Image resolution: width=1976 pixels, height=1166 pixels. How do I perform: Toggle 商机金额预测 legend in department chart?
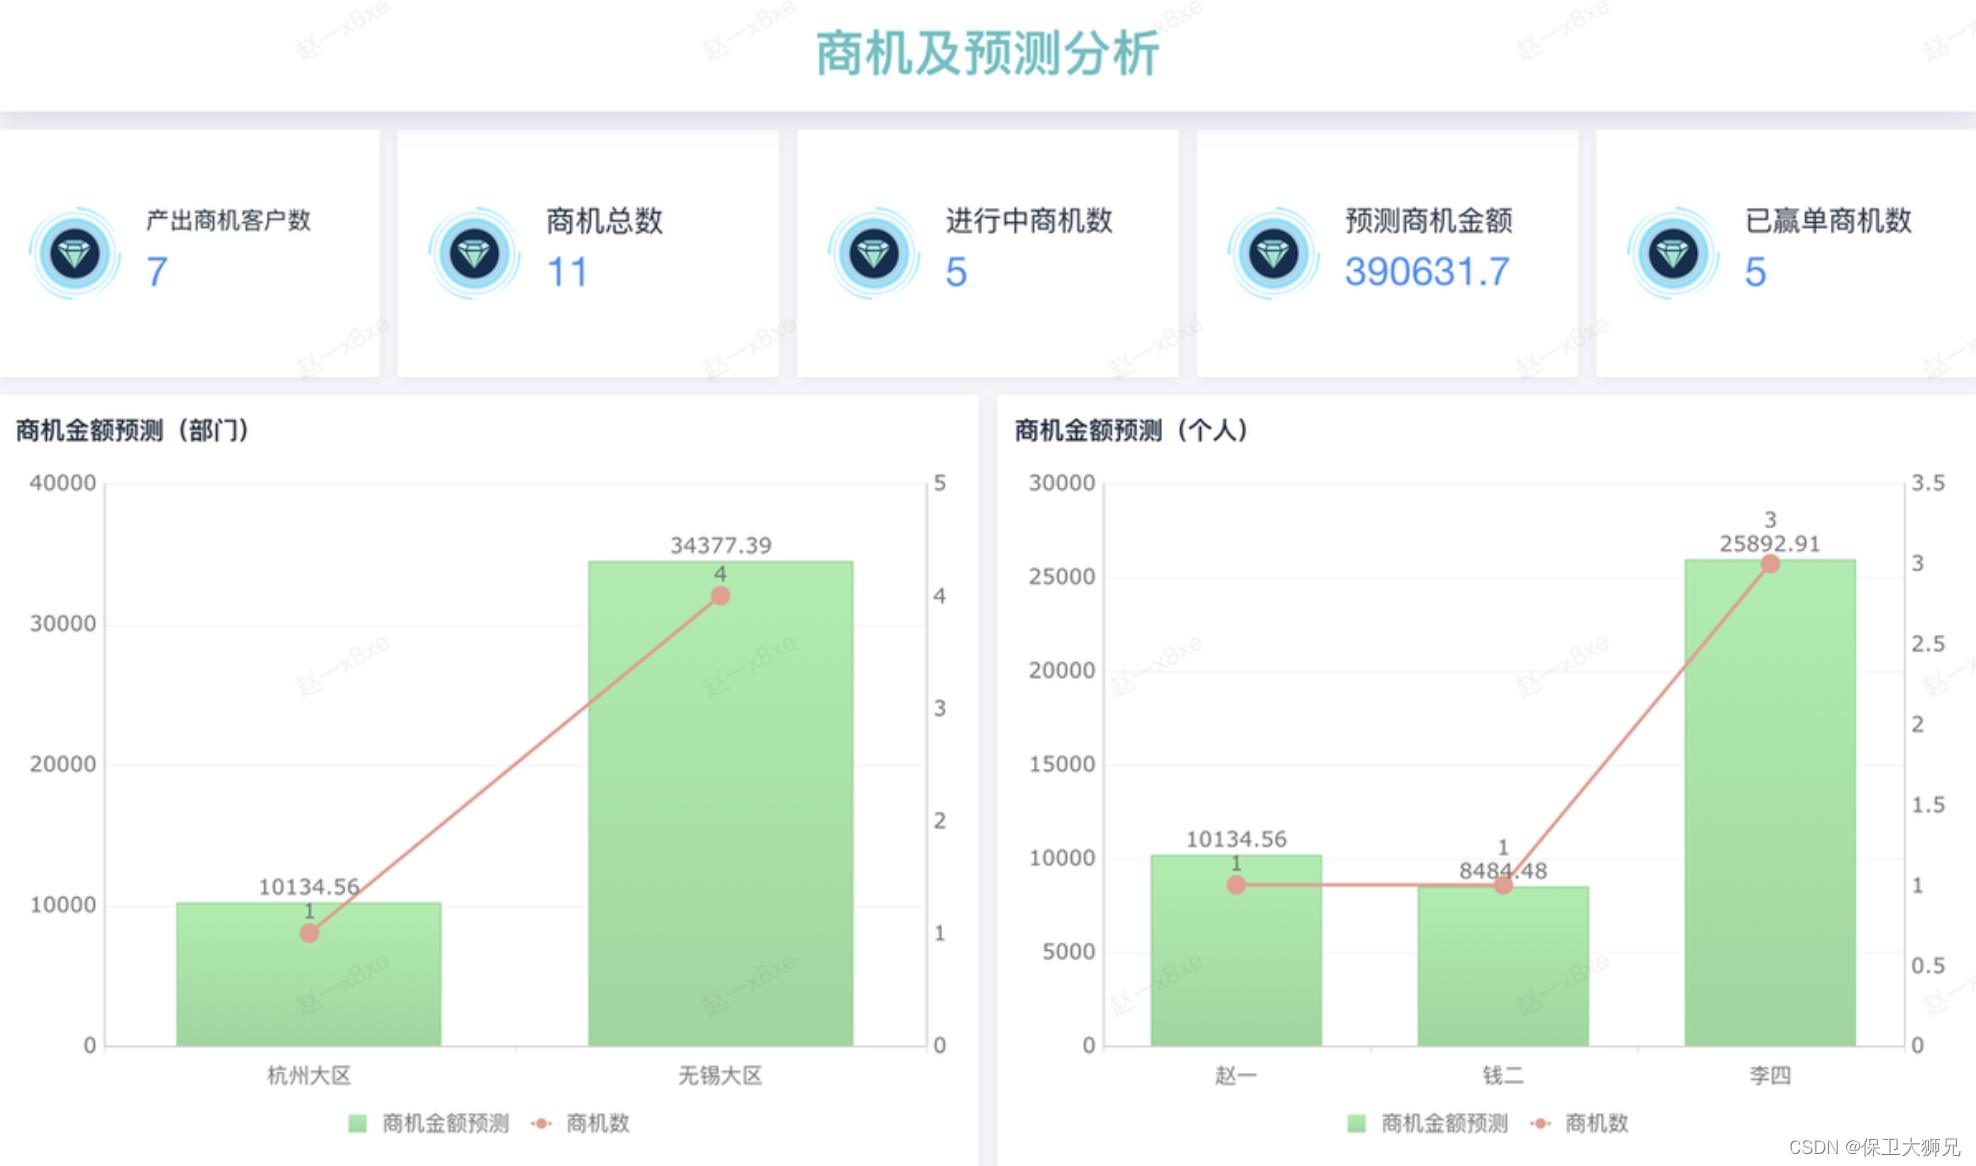[445, 1123]
